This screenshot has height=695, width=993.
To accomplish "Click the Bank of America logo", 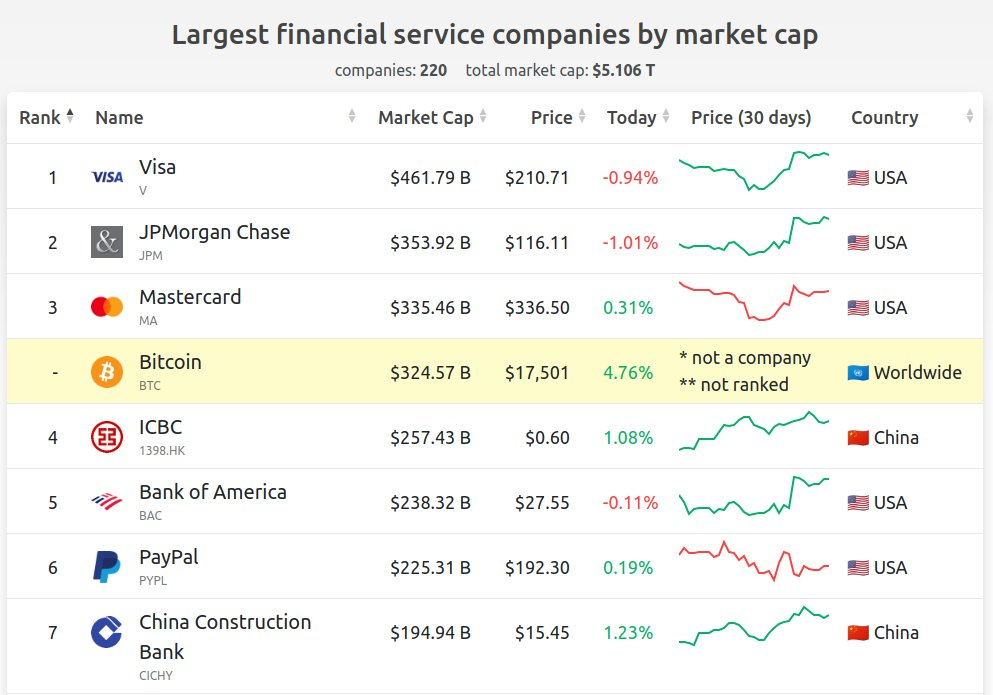I will (x=107, y=502).
